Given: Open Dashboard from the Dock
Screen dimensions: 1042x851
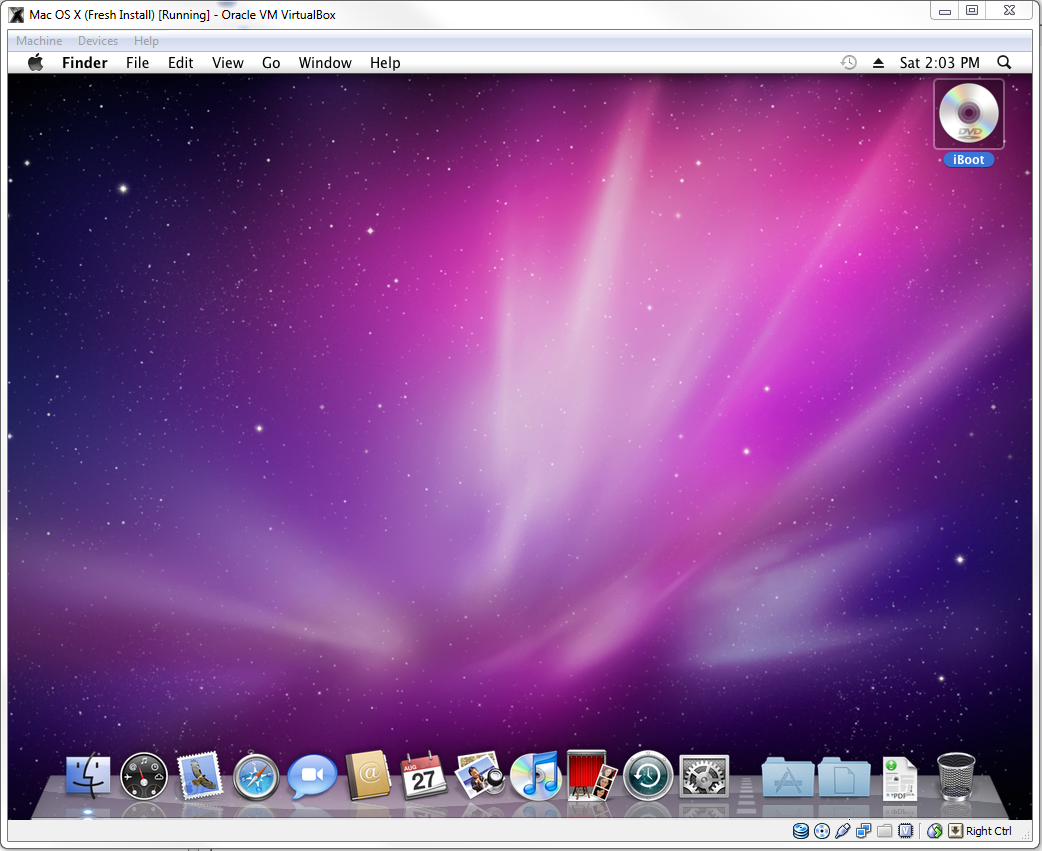Looking at the screenshot, I should pyautogui.click(x=144, y=776).
